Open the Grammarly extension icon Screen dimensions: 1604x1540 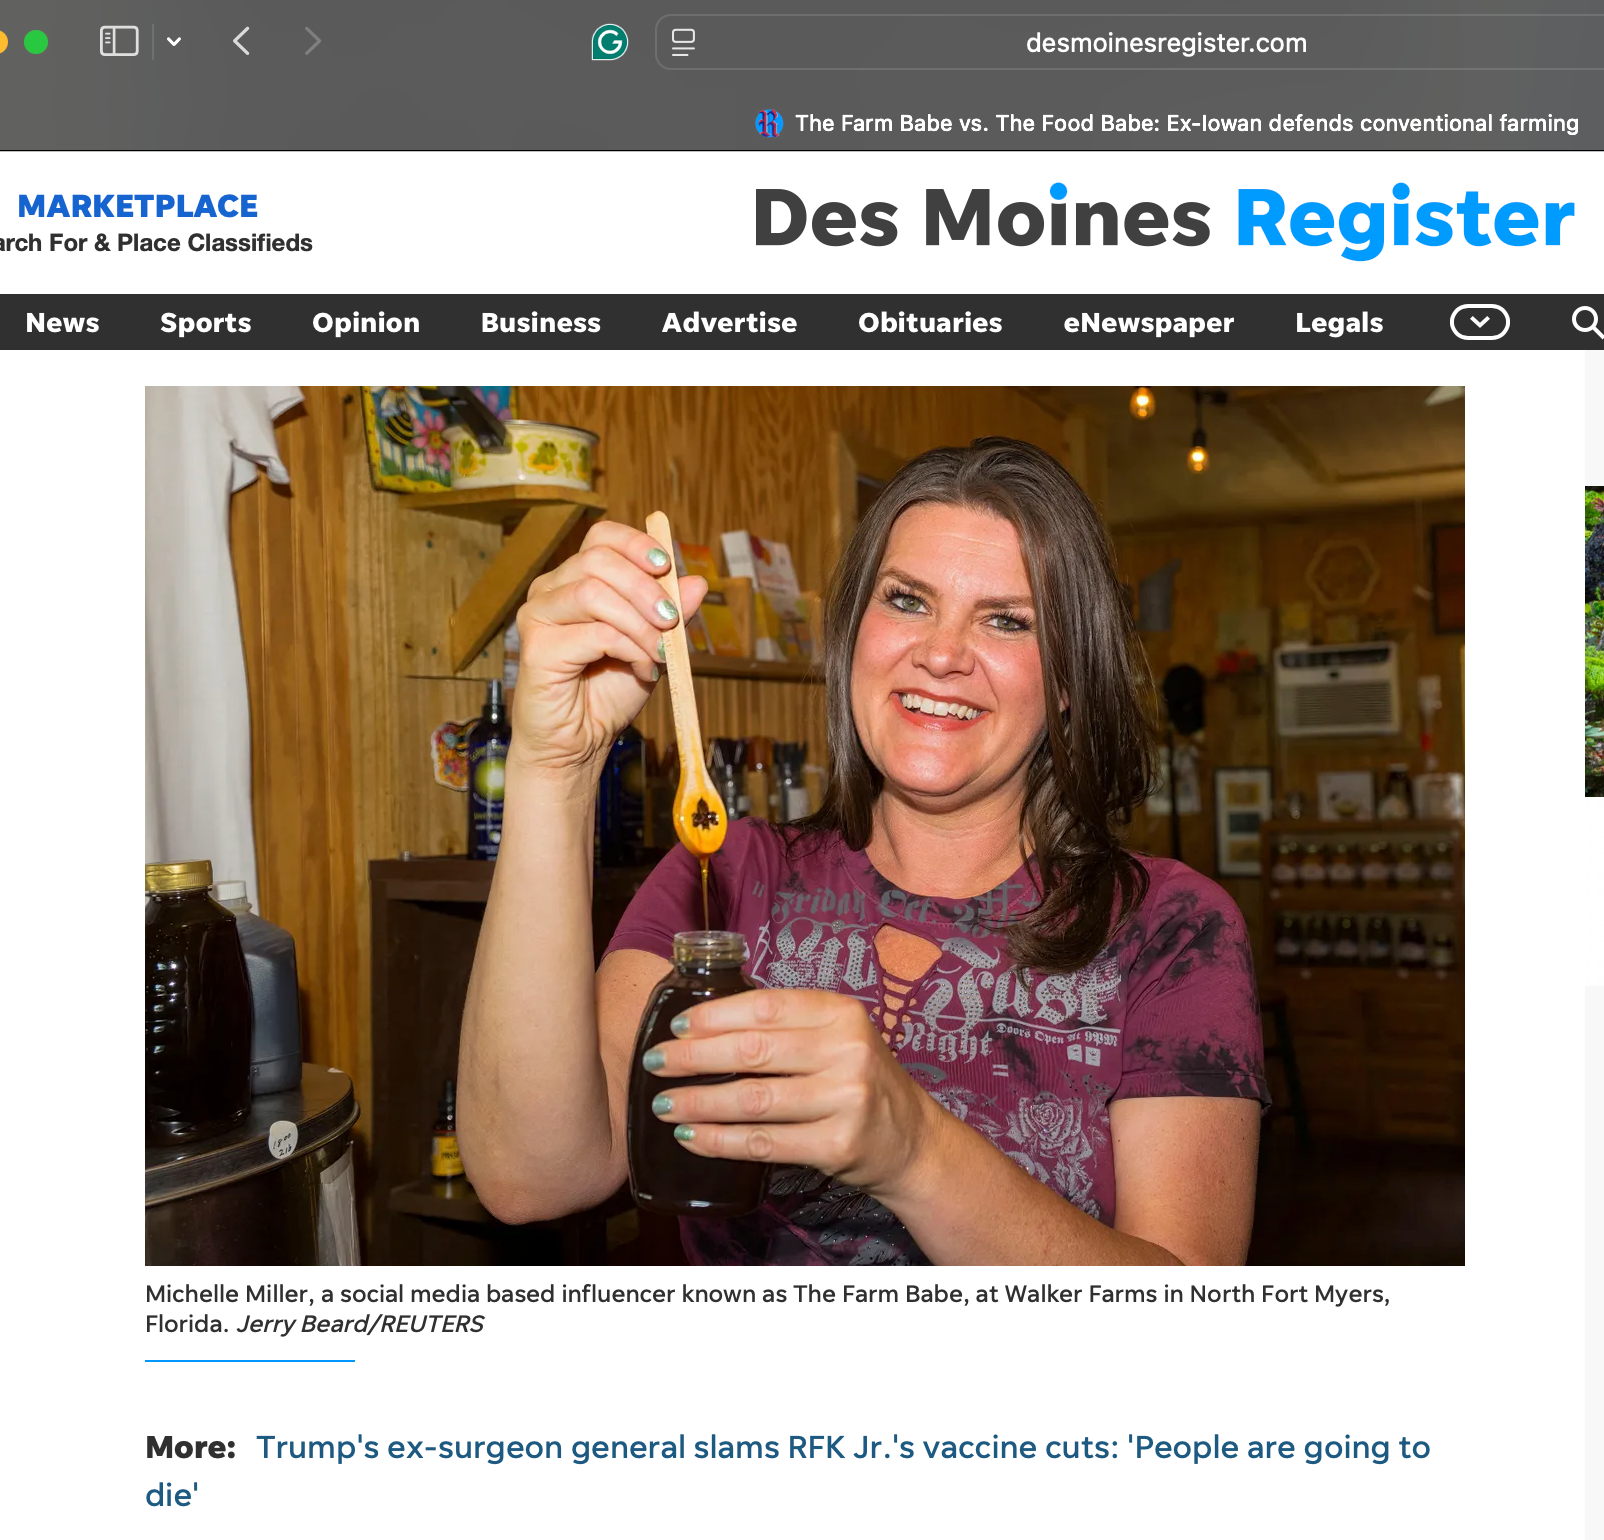[x=610, y=42]
